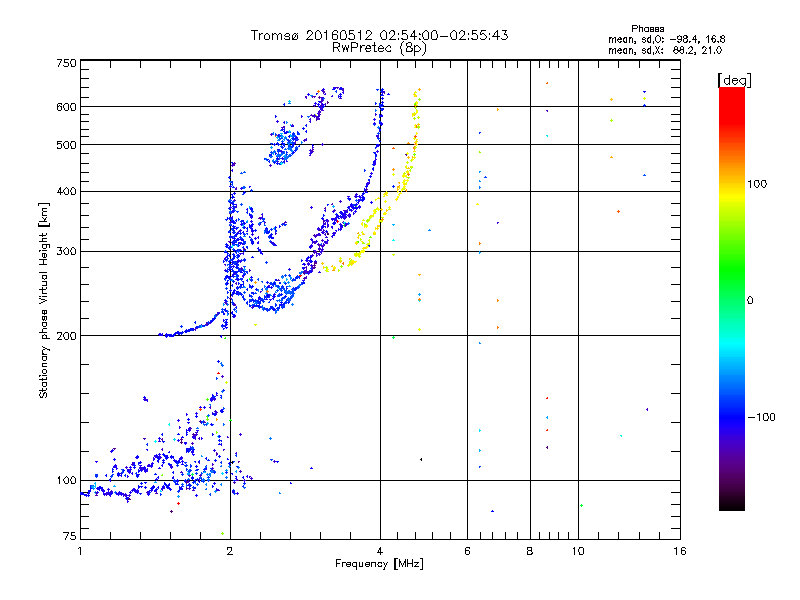
Task: Click the y-axis tick label '400'
Action: pos(66,191)
